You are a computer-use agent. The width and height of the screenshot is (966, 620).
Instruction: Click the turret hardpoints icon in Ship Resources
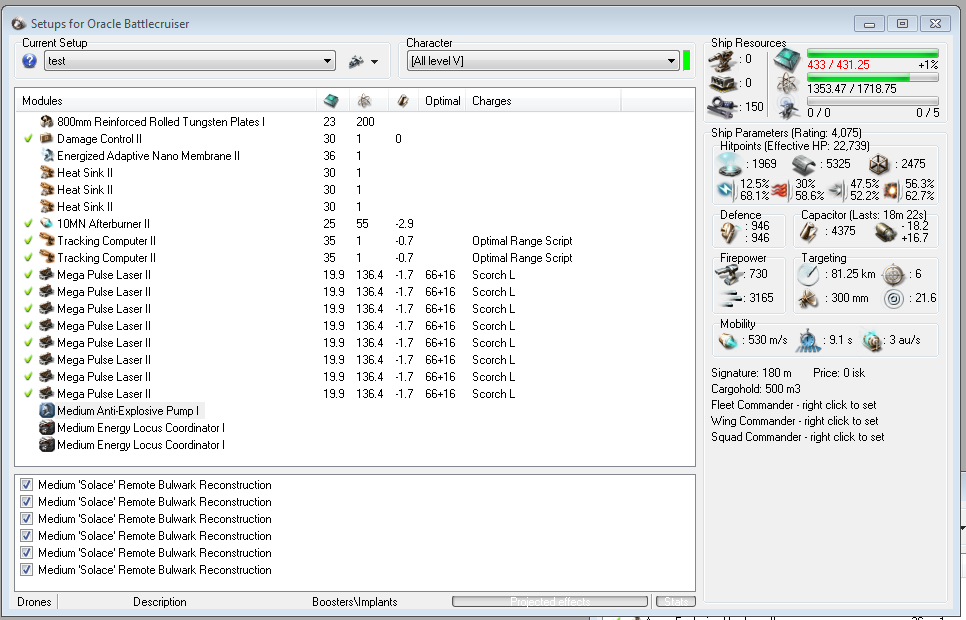tap(721, 60)
